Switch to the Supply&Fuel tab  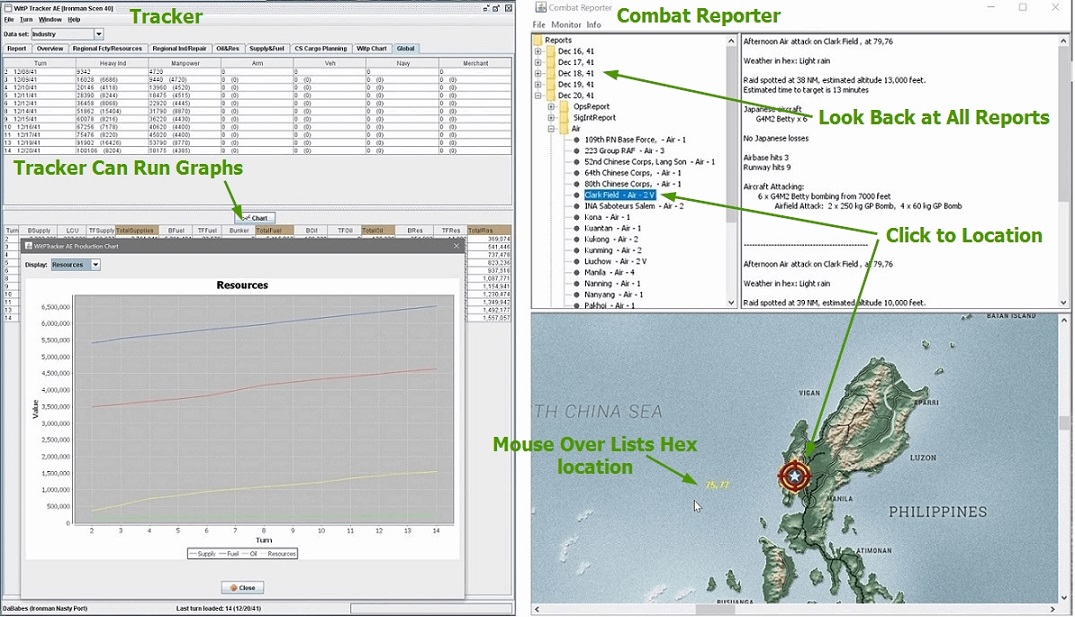pyautogui.click(x=267, y=49)
